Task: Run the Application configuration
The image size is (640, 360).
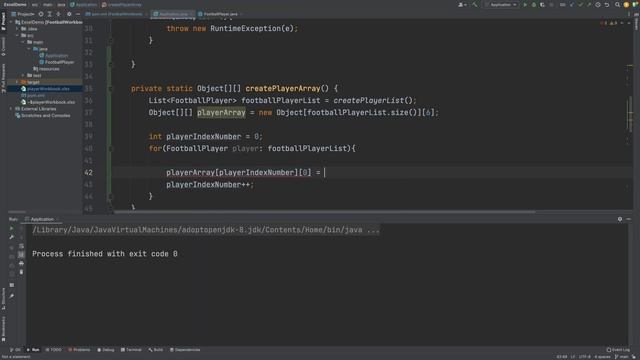Action: (525, 5)
